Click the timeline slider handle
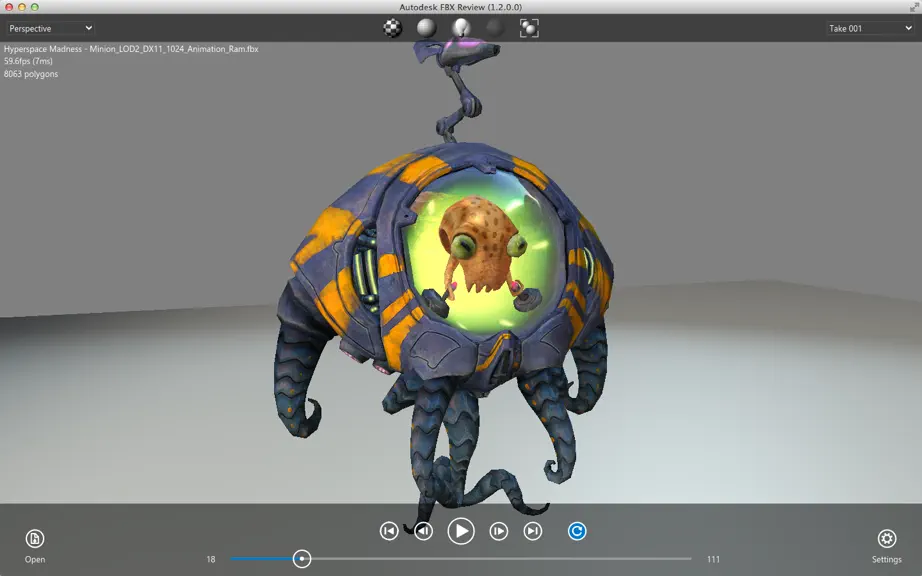 (302, 559)
